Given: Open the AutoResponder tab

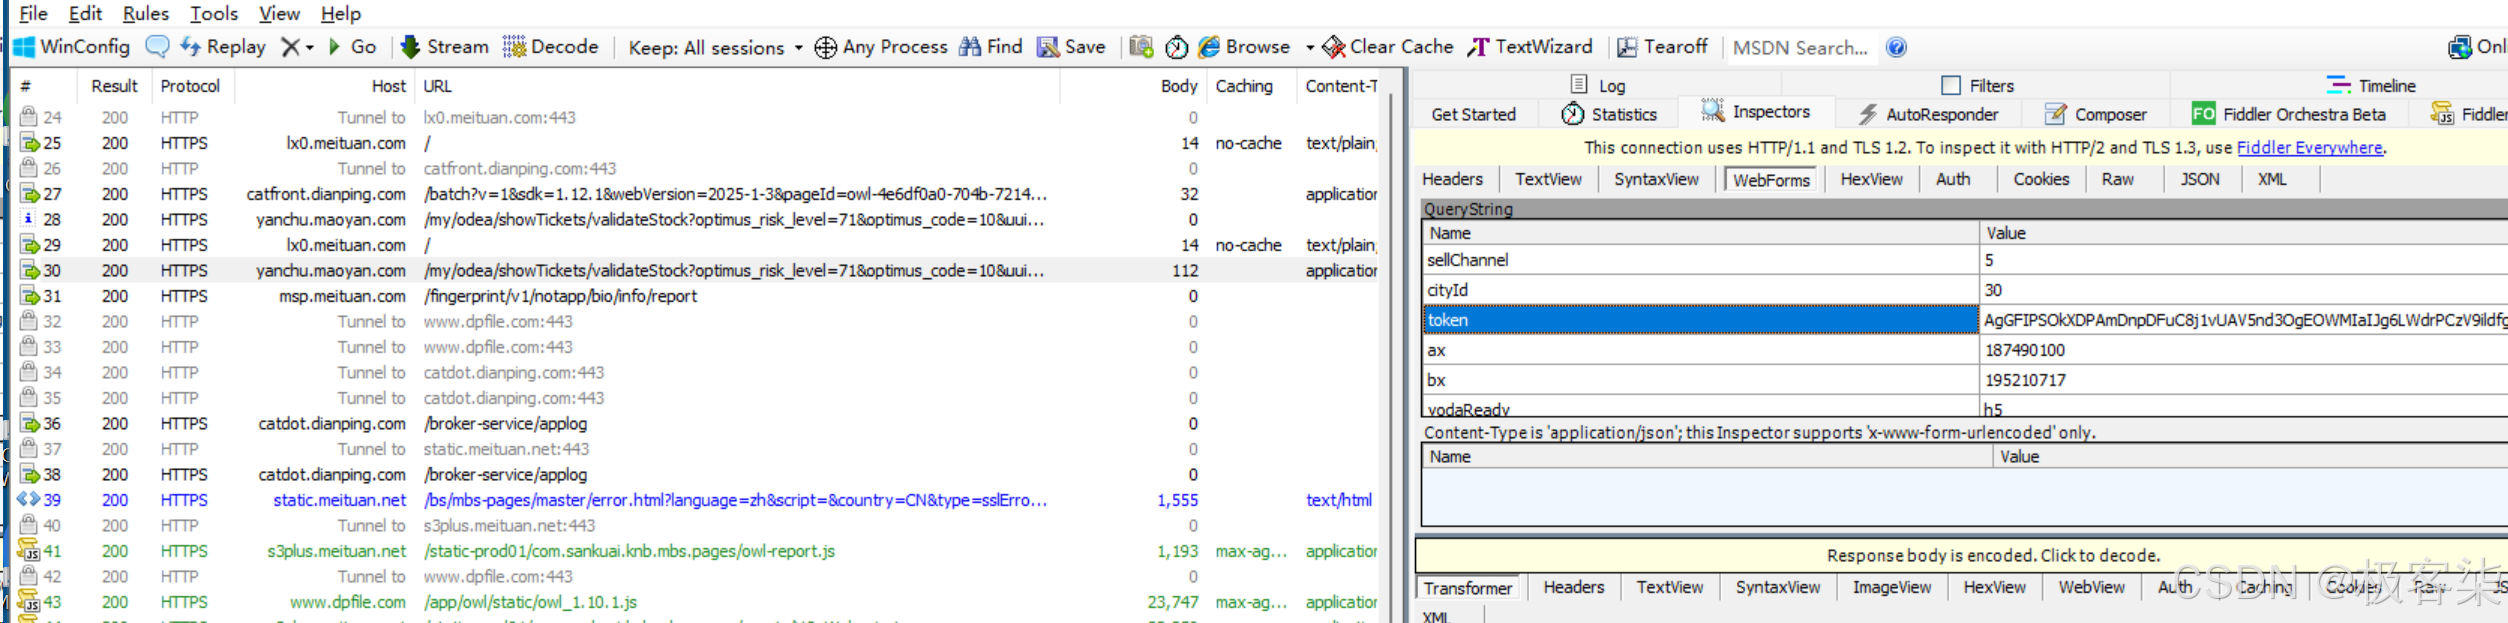Looking at the screenshot, I should [x=1928, y=114].
